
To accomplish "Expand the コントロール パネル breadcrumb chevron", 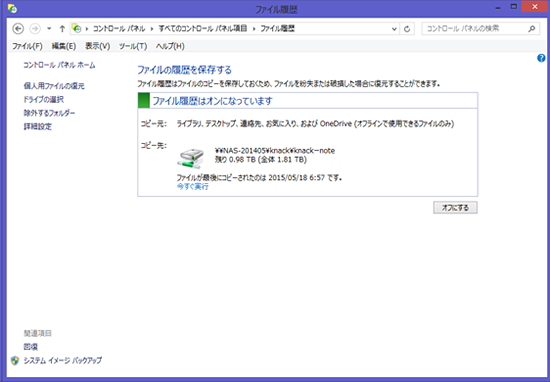I will (x=152, y=29).
